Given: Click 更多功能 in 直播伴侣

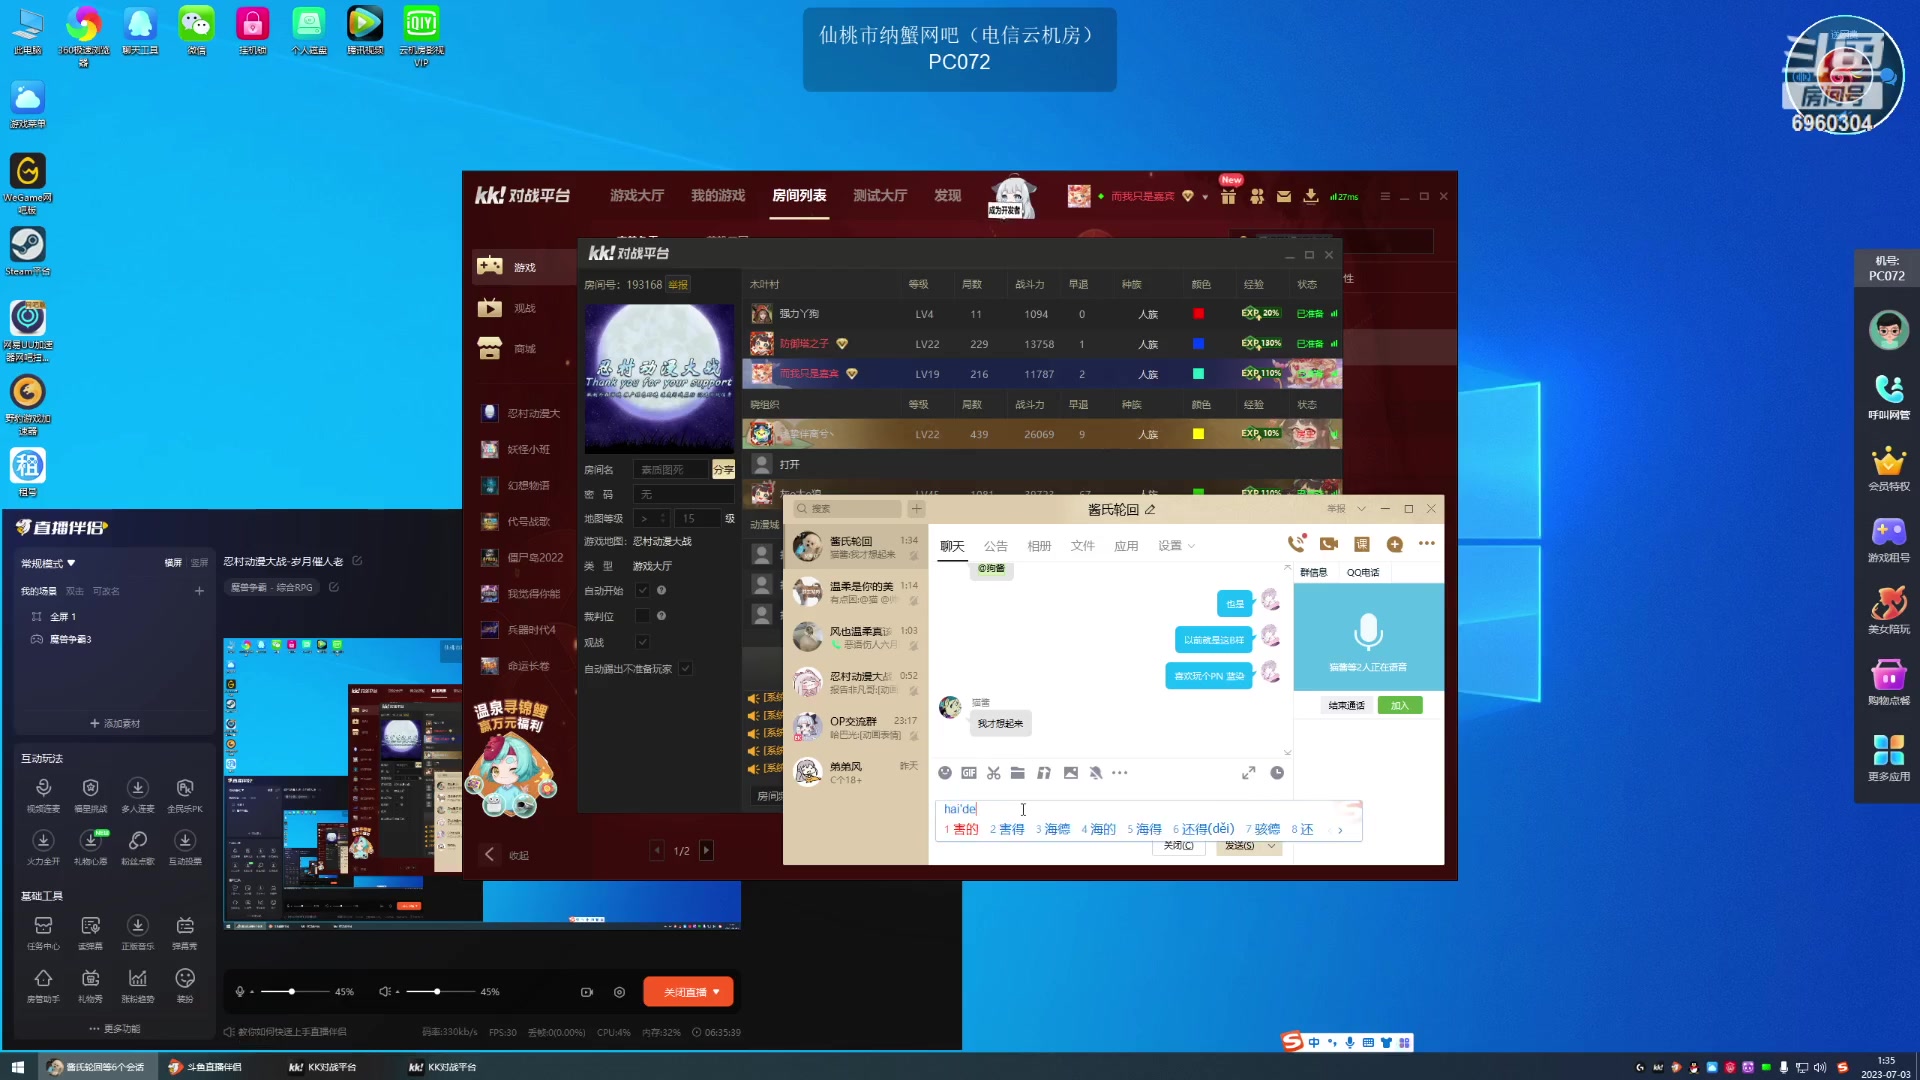Looking at the screenshot, I should click(115, 1029).
